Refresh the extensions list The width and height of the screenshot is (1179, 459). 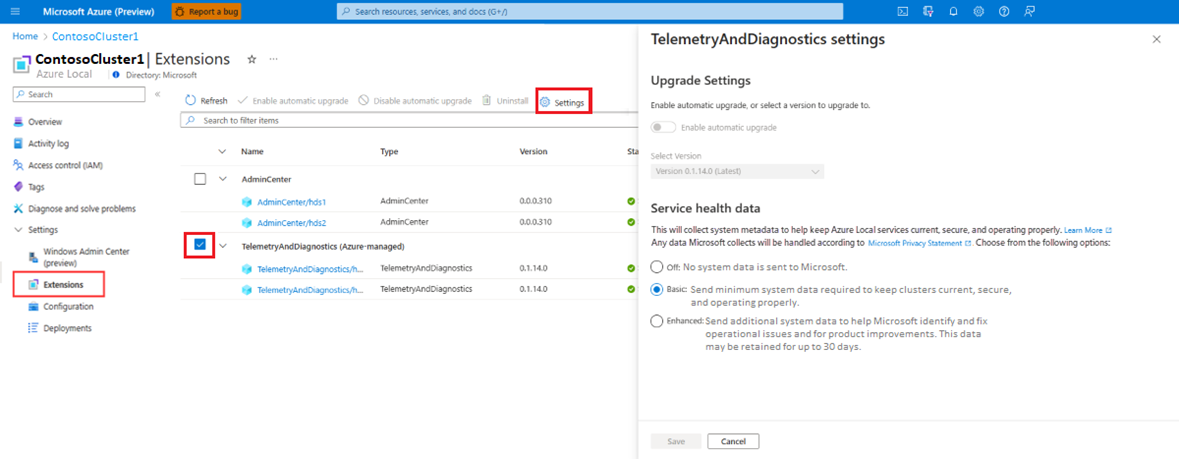click(x=206, y=101)
